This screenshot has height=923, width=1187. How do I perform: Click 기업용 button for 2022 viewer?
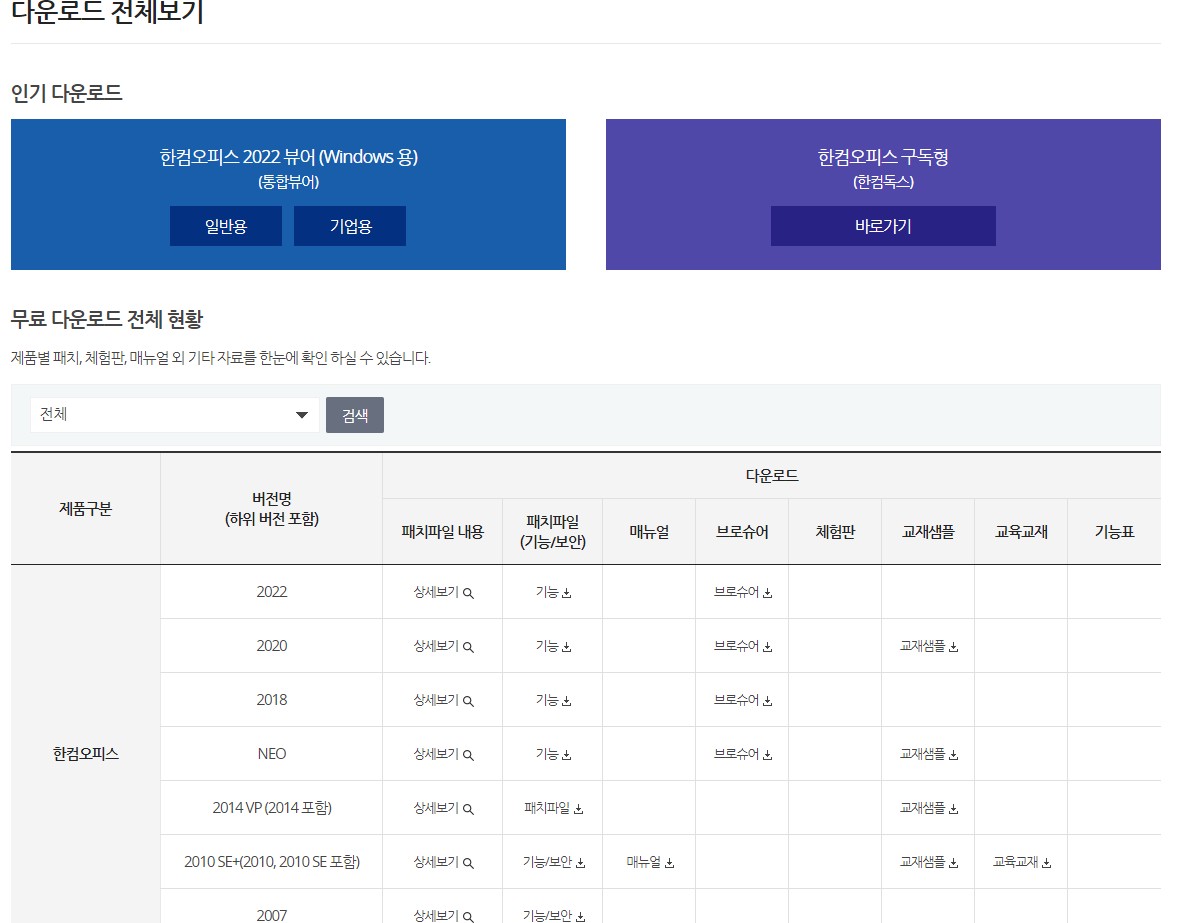click(350, 226)
